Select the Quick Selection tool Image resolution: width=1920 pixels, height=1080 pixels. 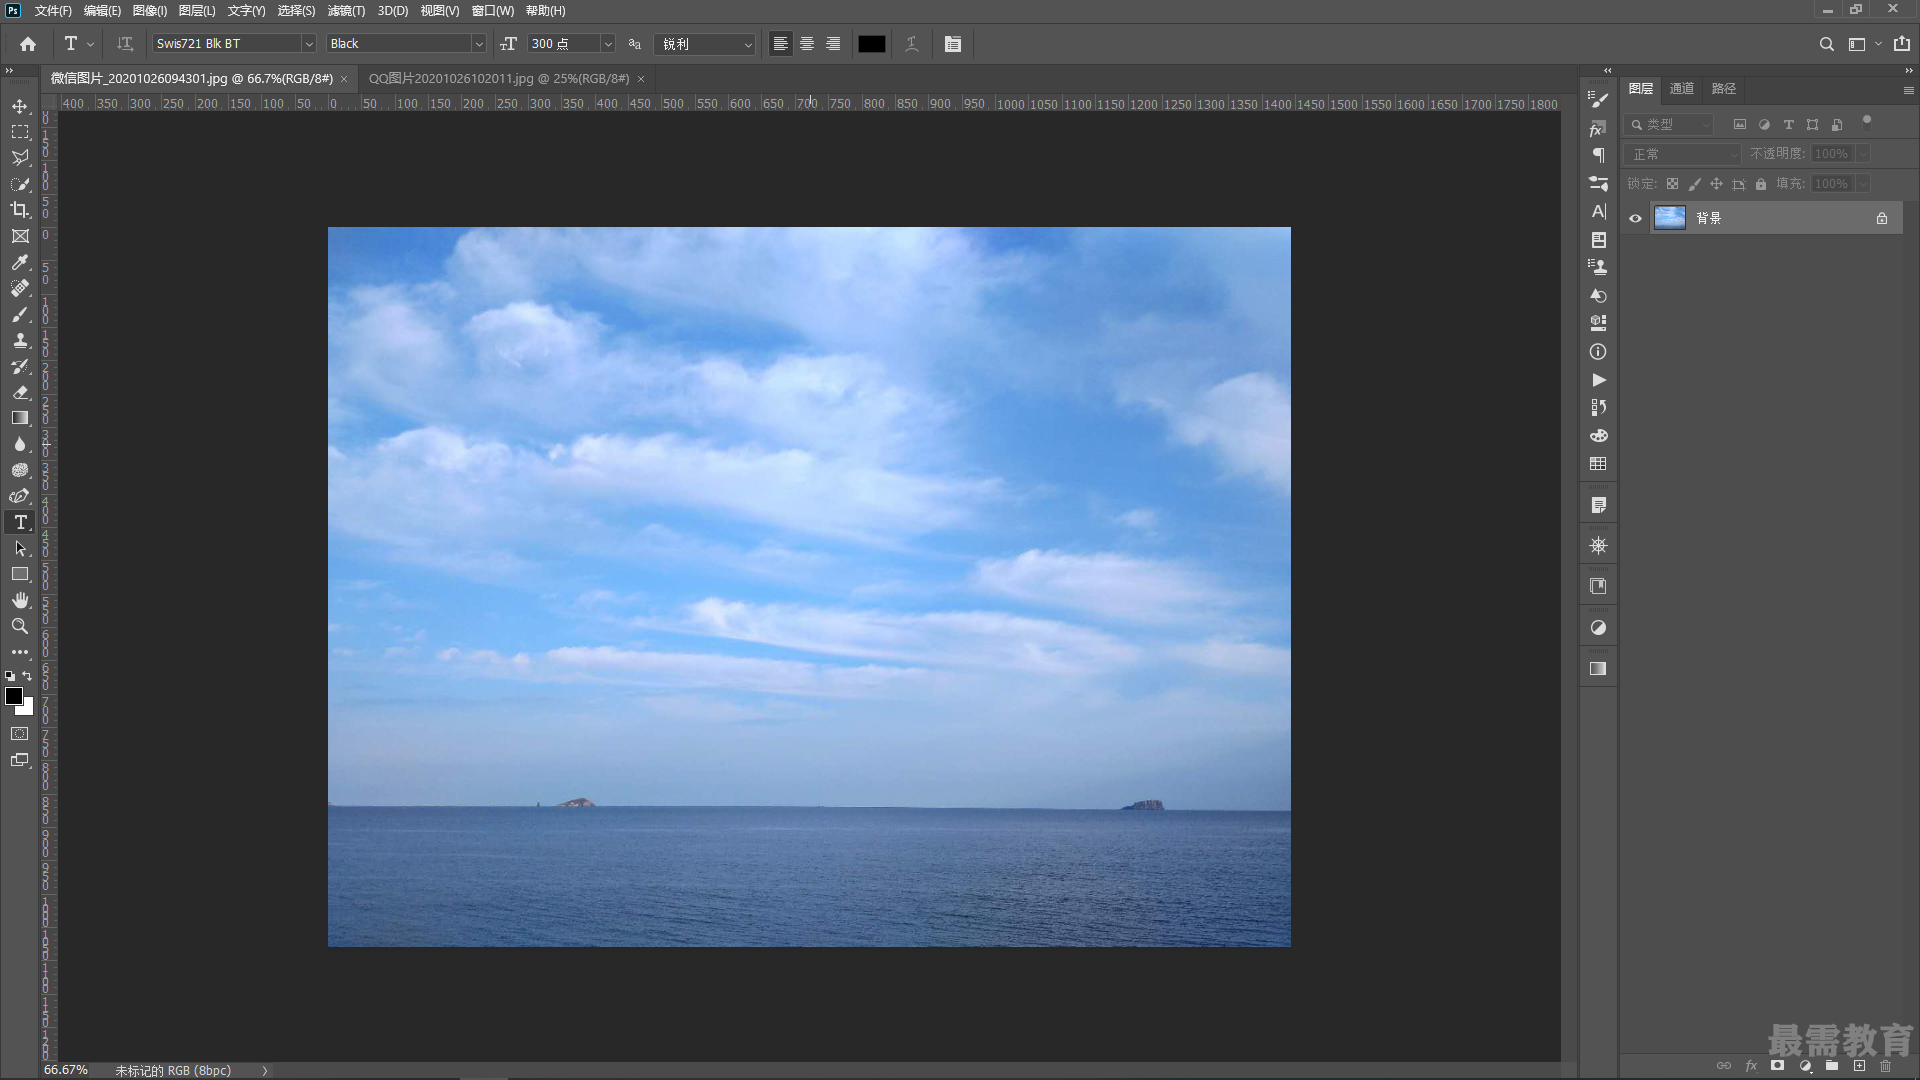tap(20, 184)
